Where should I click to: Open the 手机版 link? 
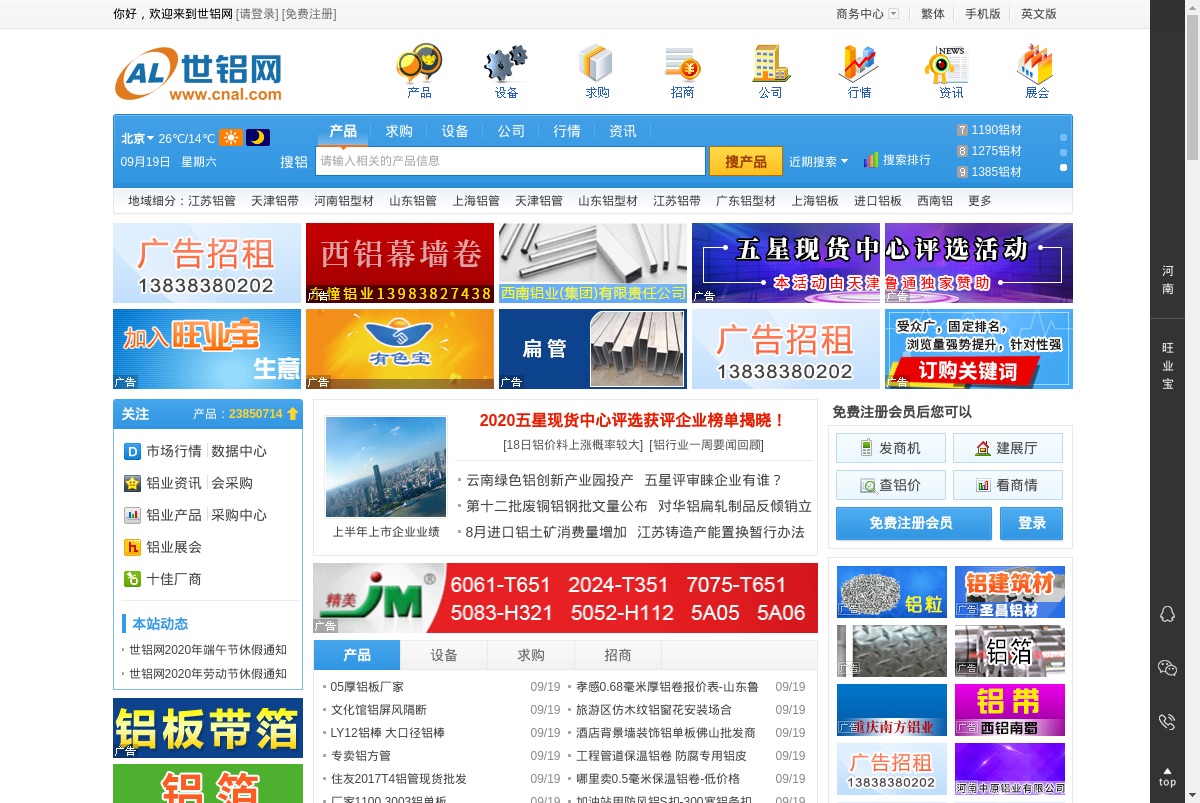[983, 14]
